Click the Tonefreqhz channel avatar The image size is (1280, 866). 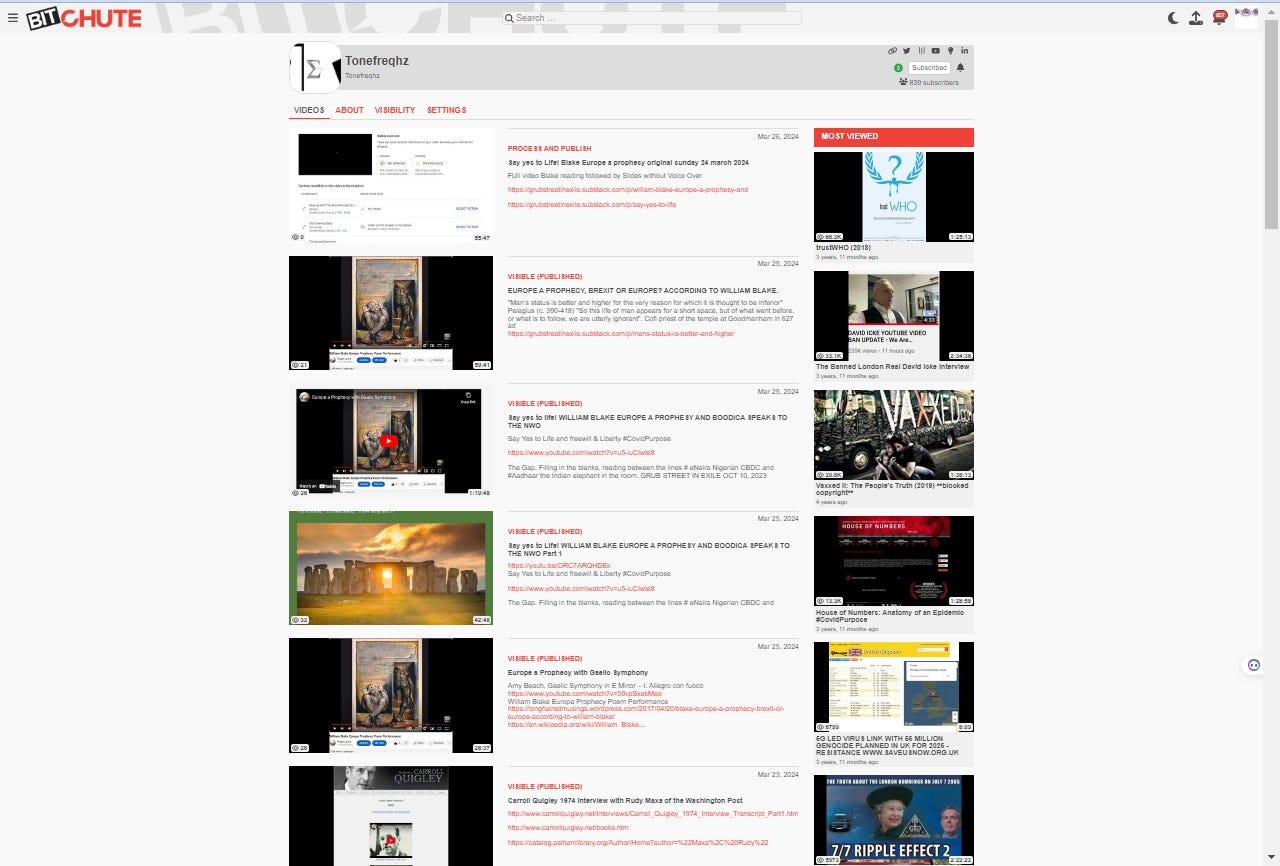pyautogui.click(x=315, y=68)
